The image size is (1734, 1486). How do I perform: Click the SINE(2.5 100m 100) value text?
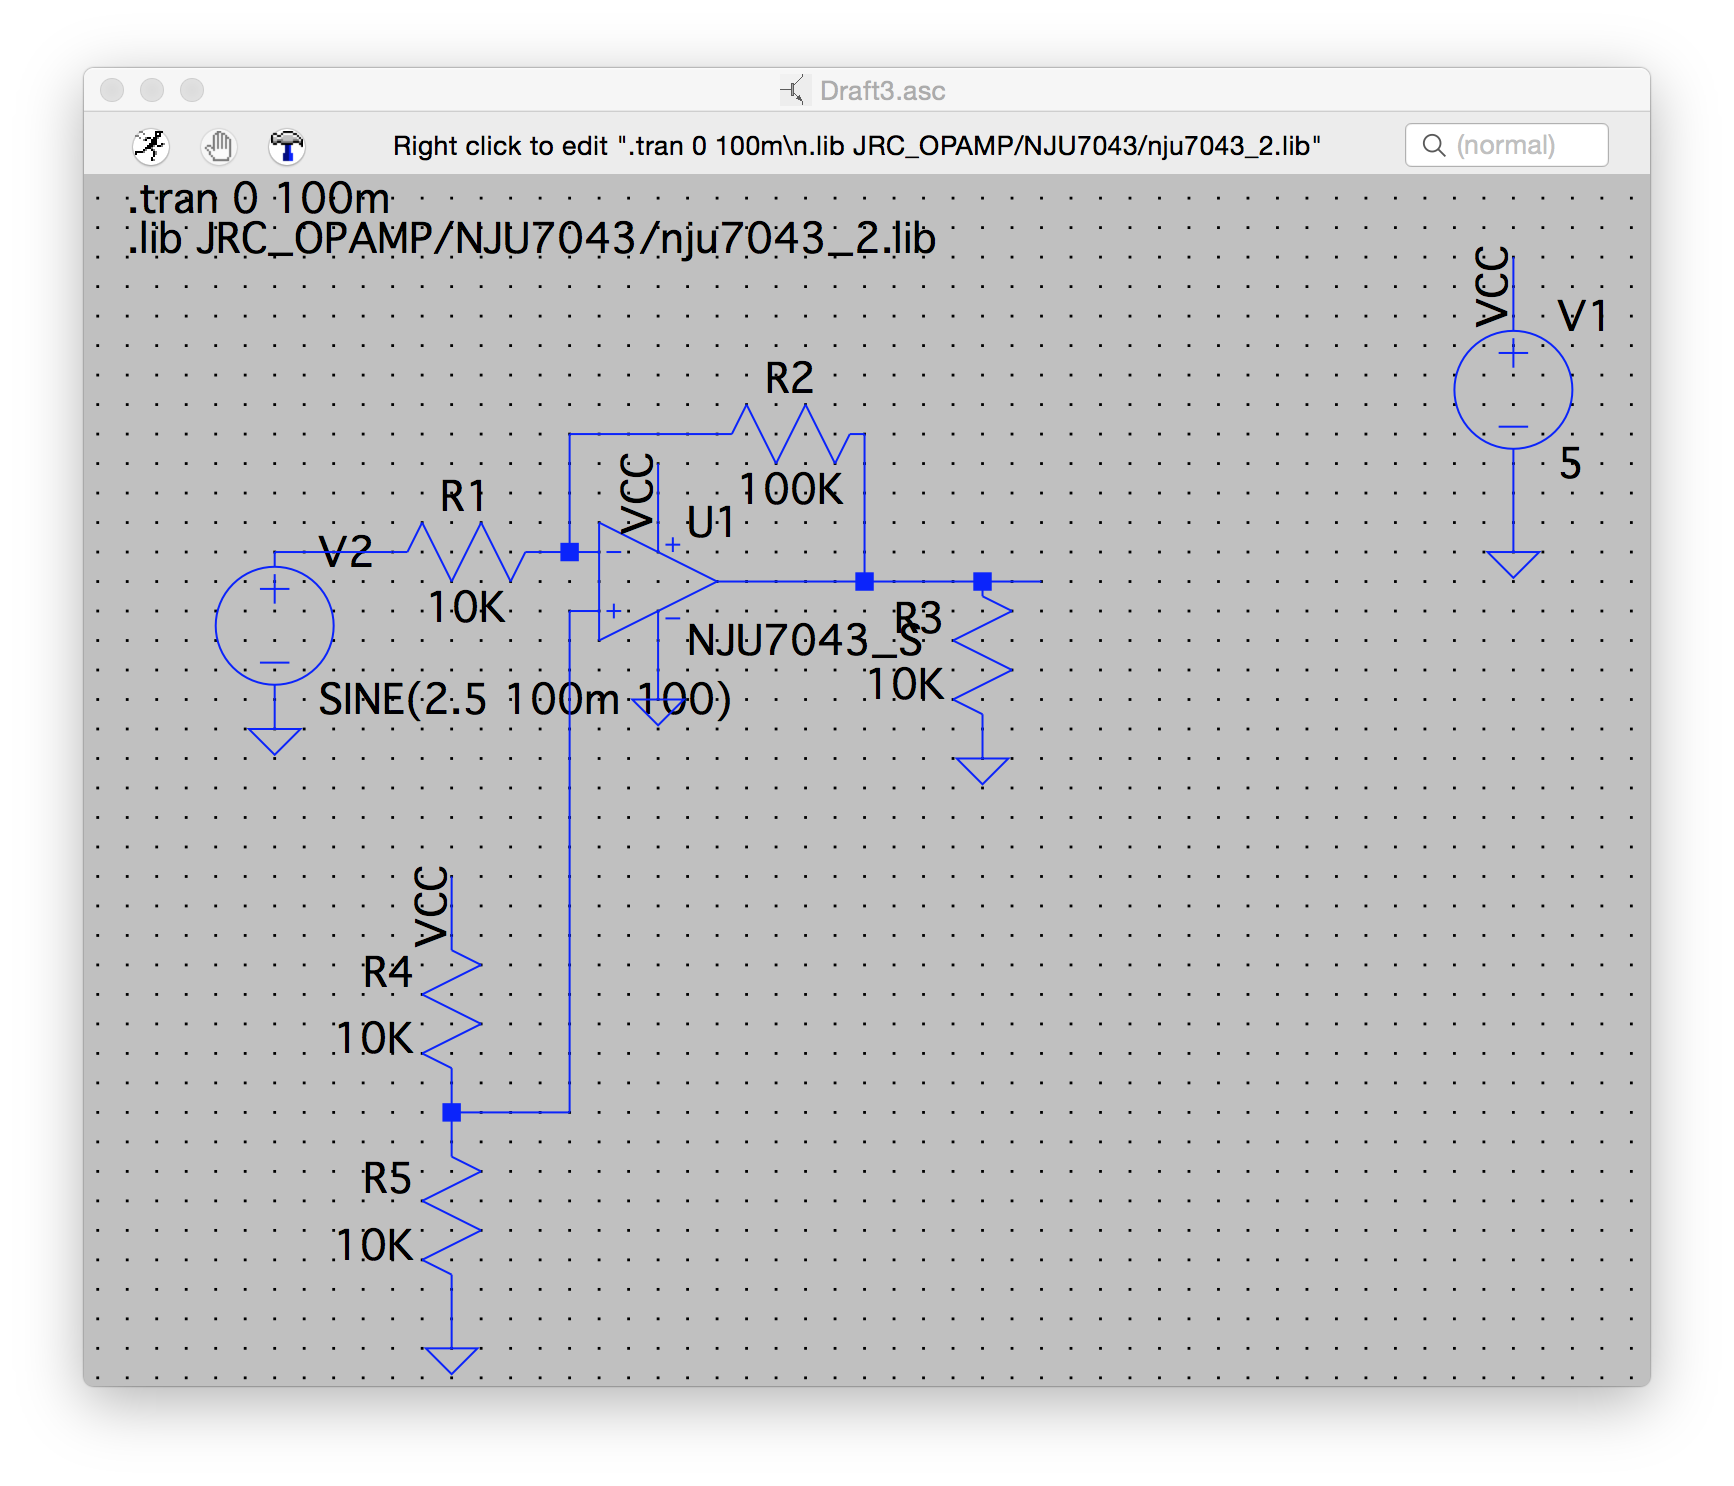pos(524,700)
